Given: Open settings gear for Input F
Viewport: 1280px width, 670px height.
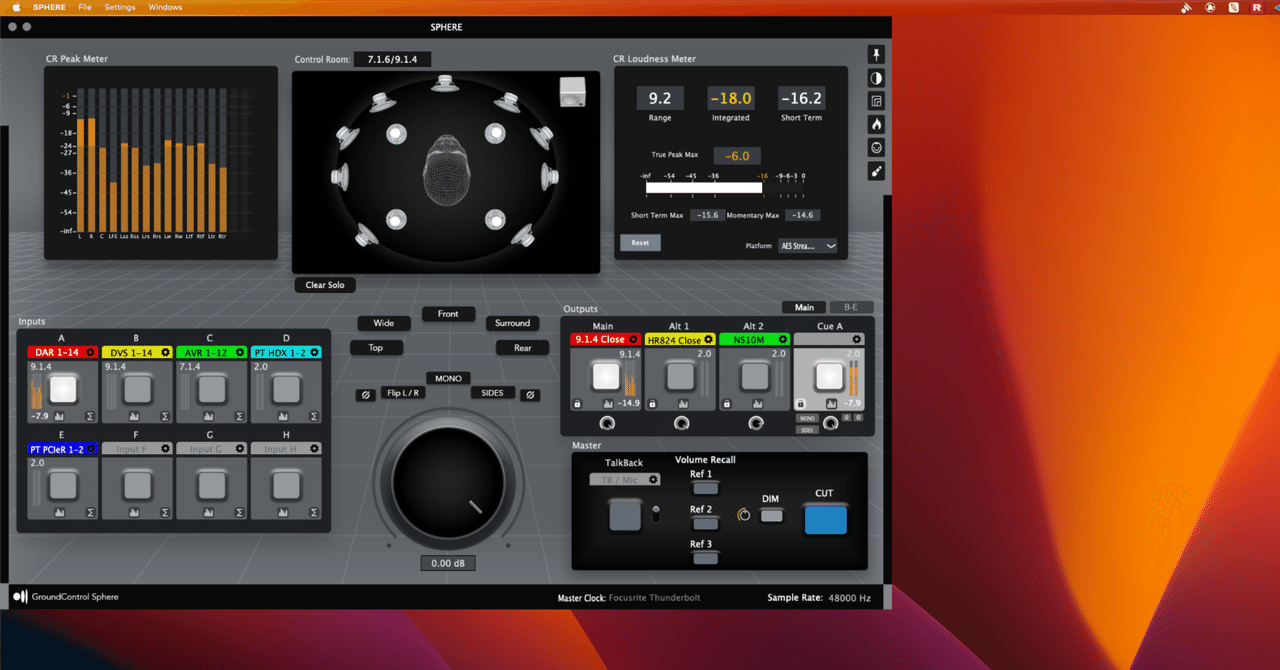Looking at the screenshot, I should 165,449.
